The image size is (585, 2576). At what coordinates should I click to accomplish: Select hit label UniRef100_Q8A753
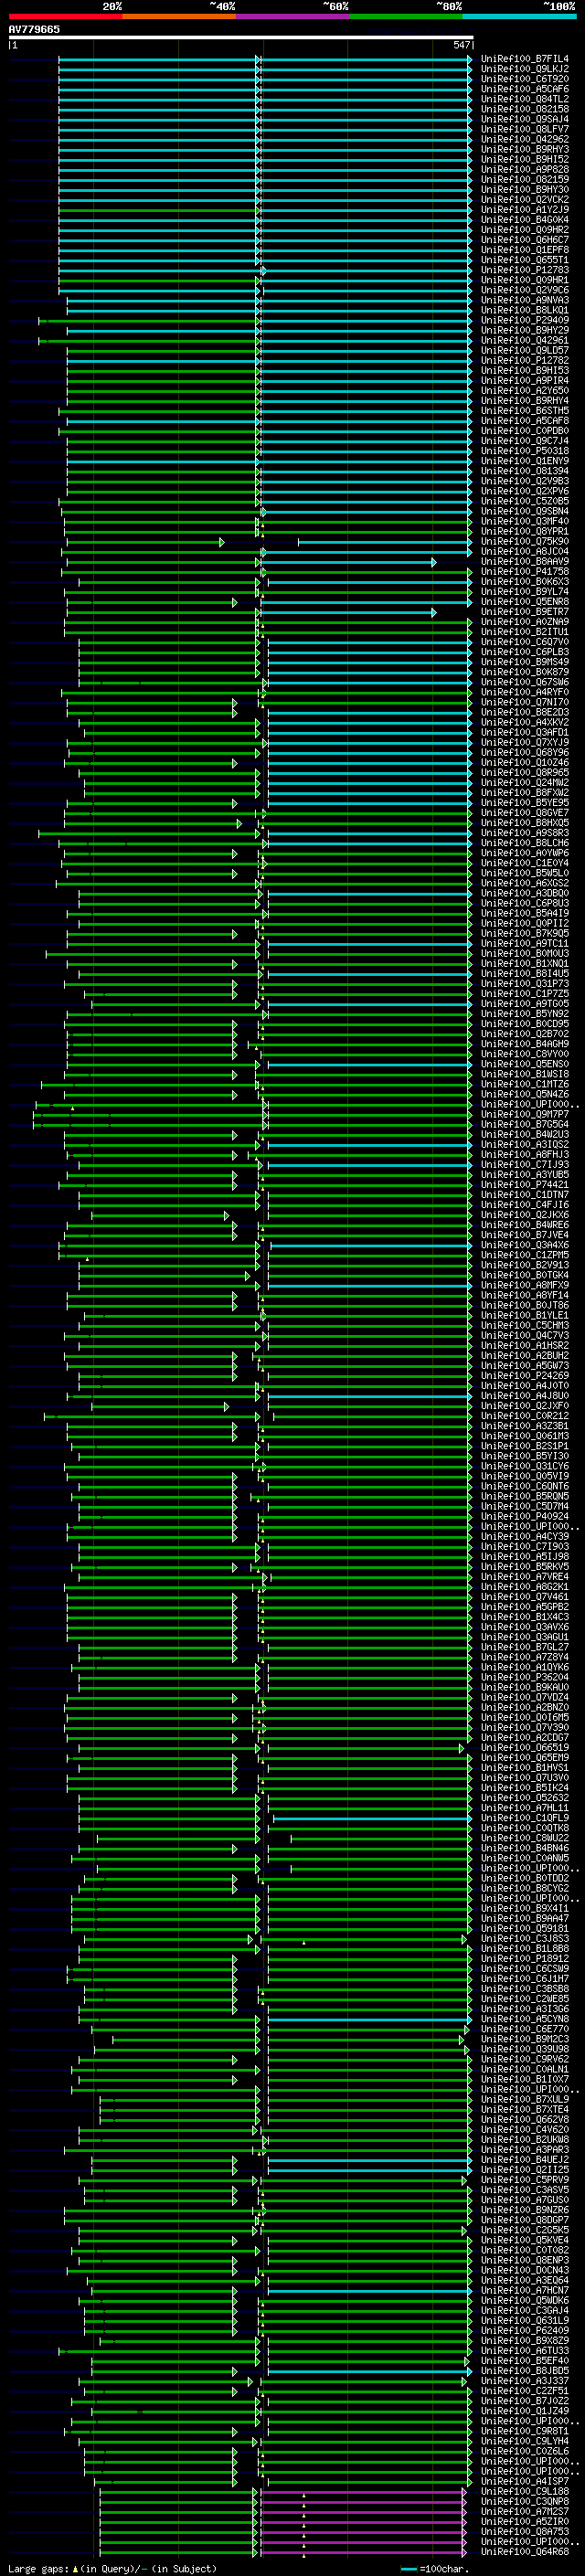click(524, 2532)
